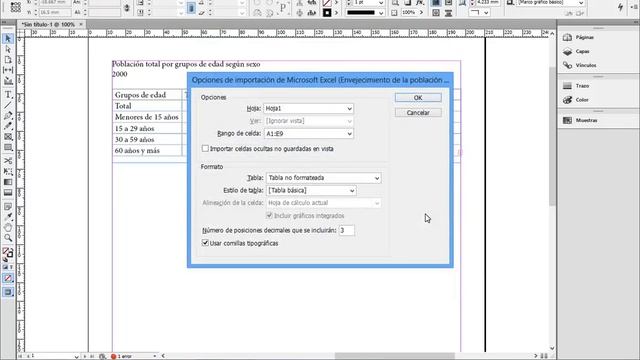The width and height of the screenshot is (640, 360).
Task: Click the decimal positions number field
Action: (347, 231)
